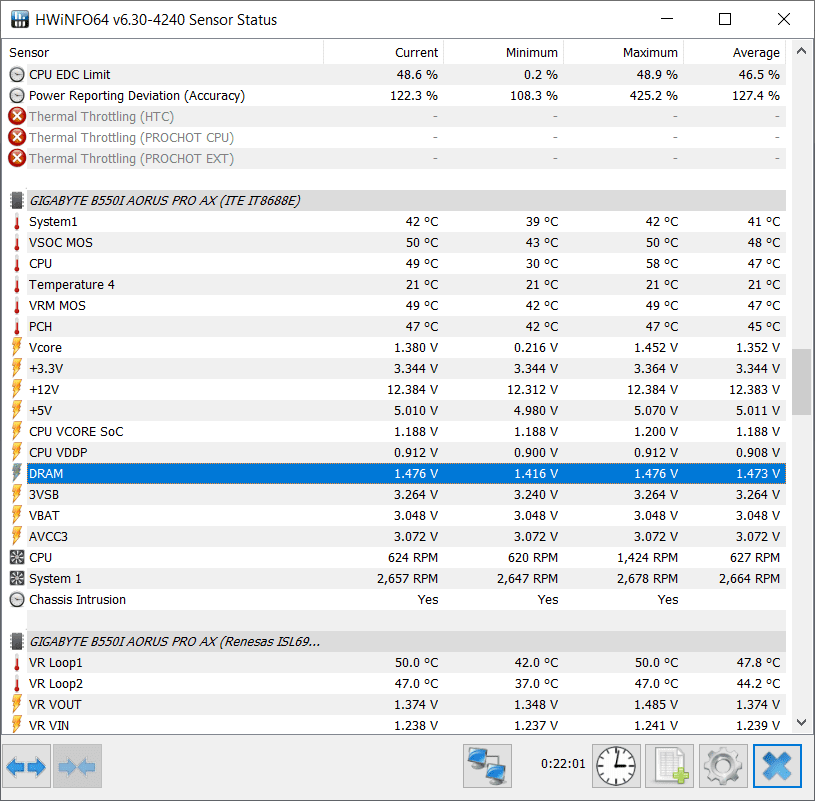815x801 pixels.
Task: Click the 0:22:01 elapsed time readout
Action: pyautogui.click(x=563, y=764)
